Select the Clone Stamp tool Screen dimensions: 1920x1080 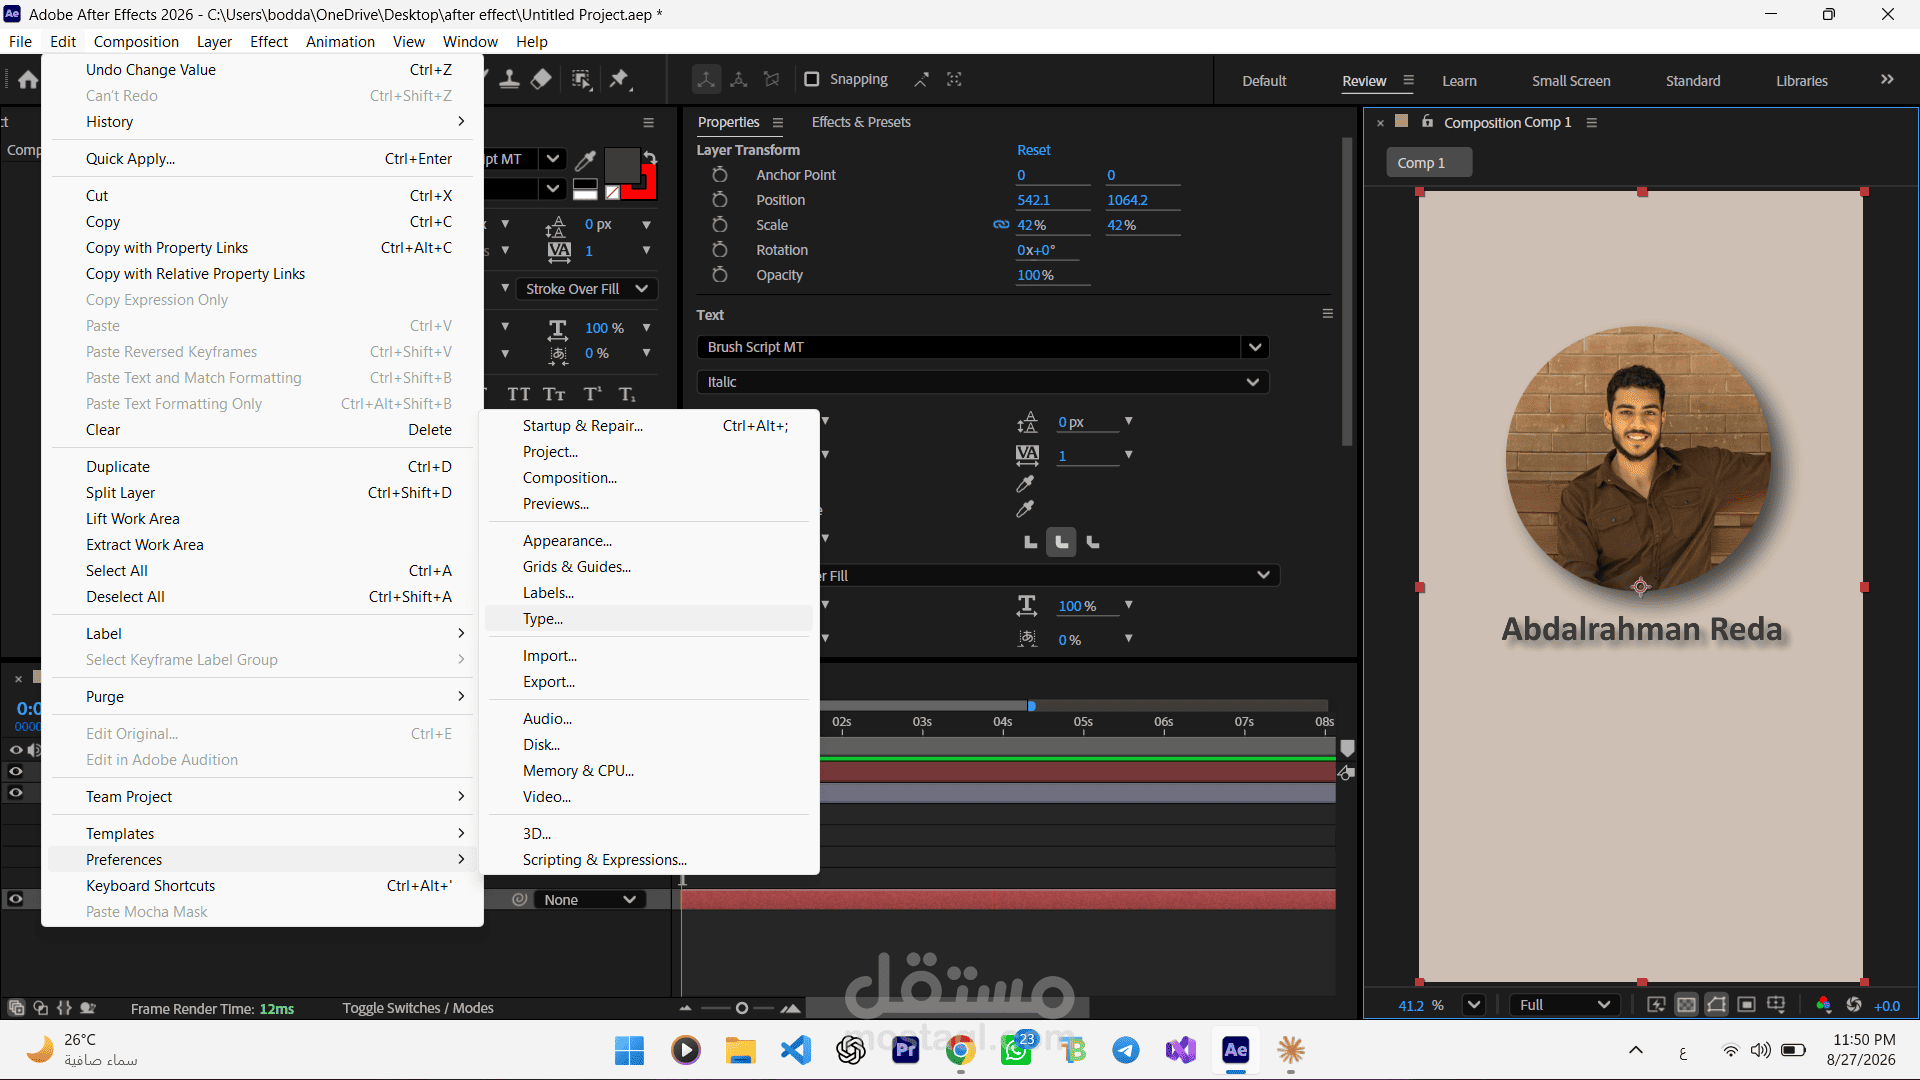click(509, 80)
